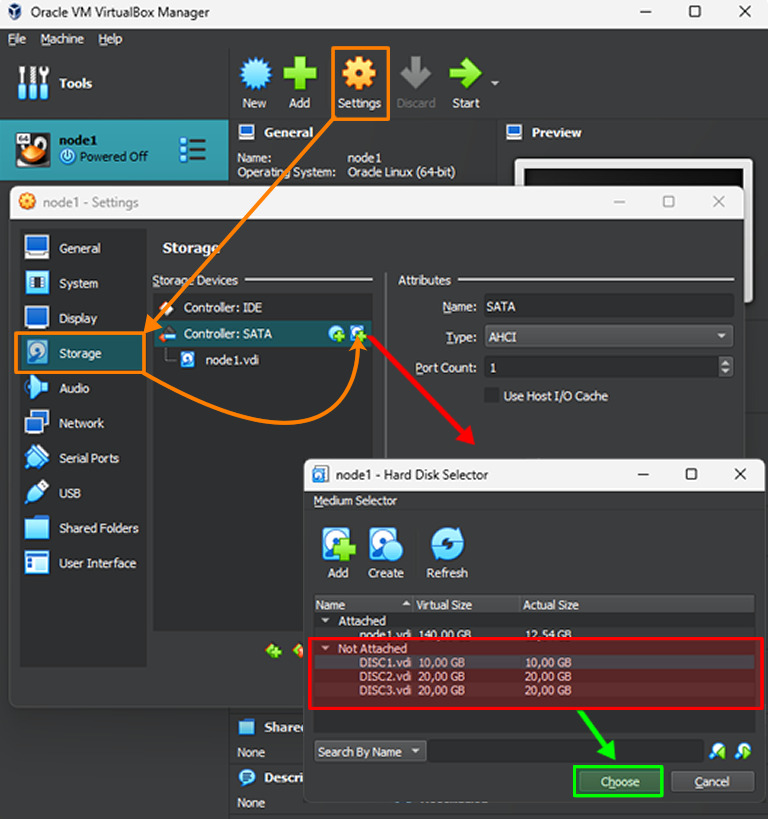Close the Hard Disk Selector window

pos(740,474)
